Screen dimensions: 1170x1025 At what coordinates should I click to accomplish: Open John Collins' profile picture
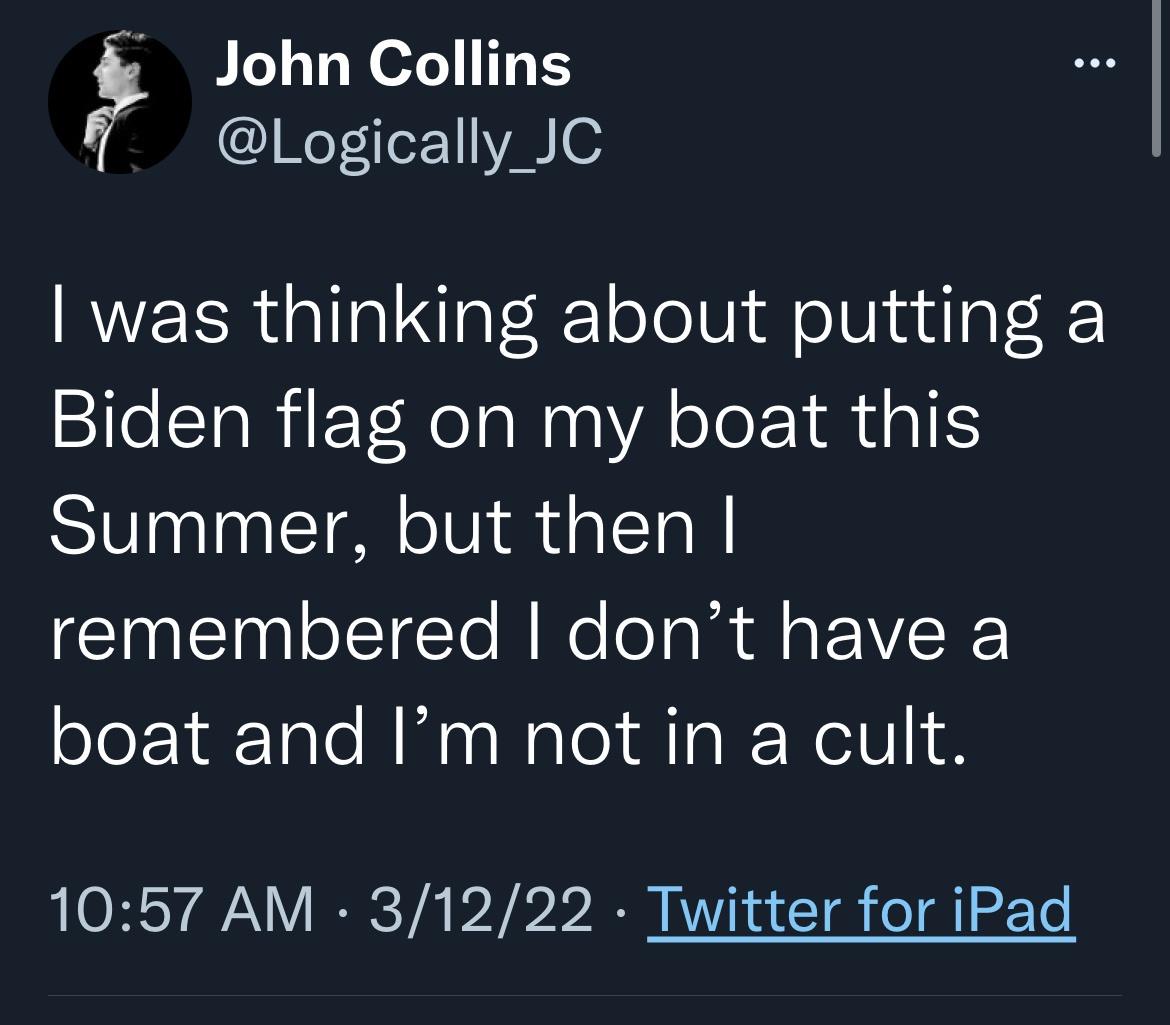[x=119, y=101]
